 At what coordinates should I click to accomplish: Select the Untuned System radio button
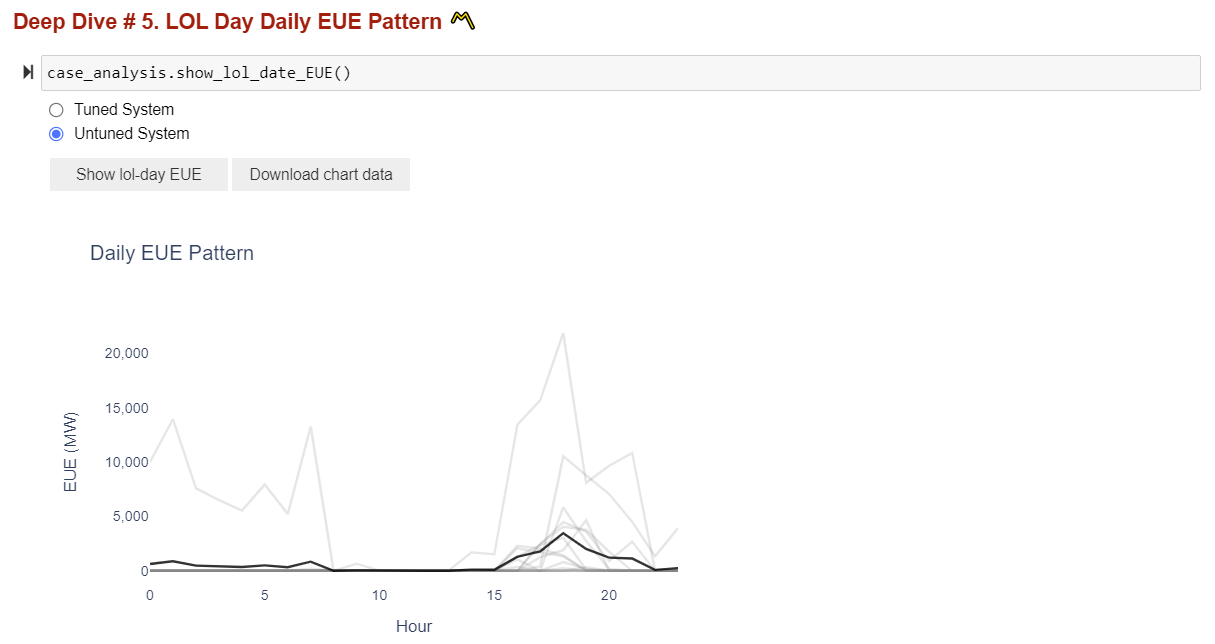coord(56,134)
